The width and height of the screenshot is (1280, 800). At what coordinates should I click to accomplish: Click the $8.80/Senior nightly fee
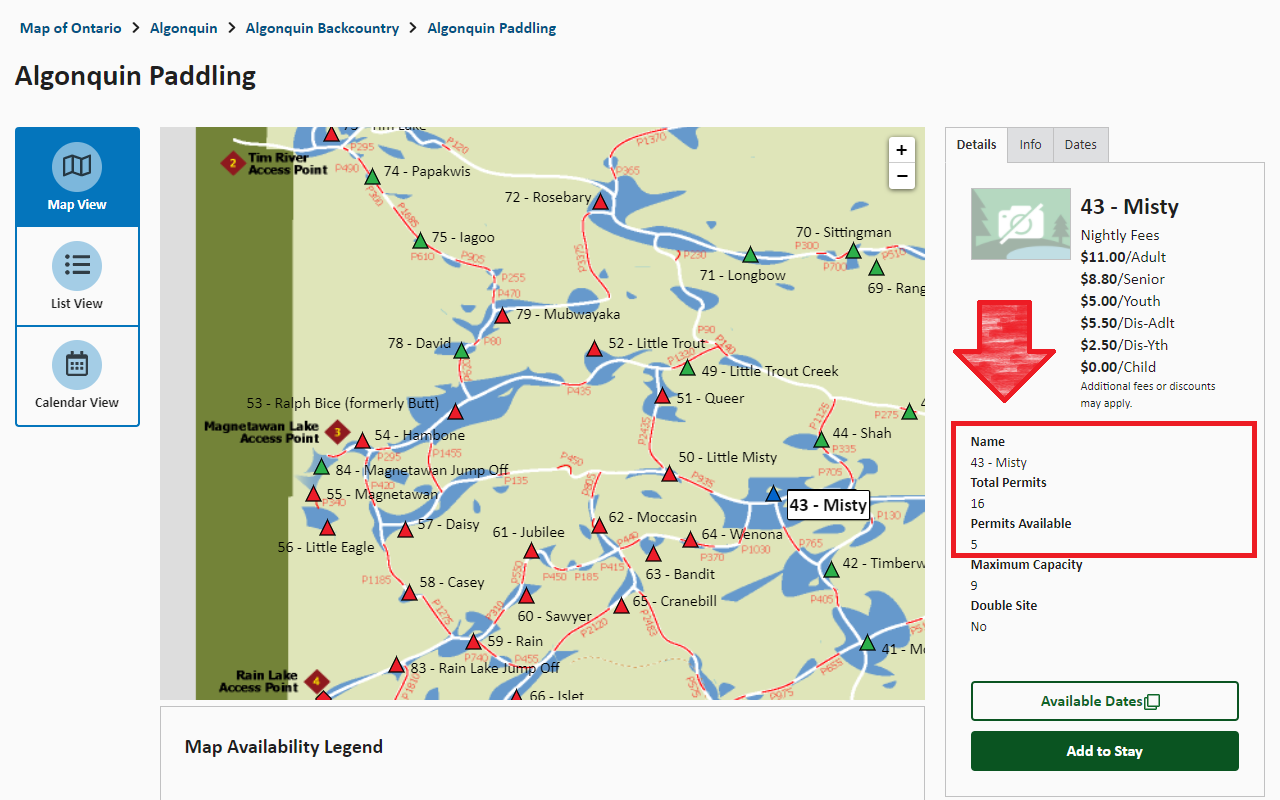pos(1122,279)
